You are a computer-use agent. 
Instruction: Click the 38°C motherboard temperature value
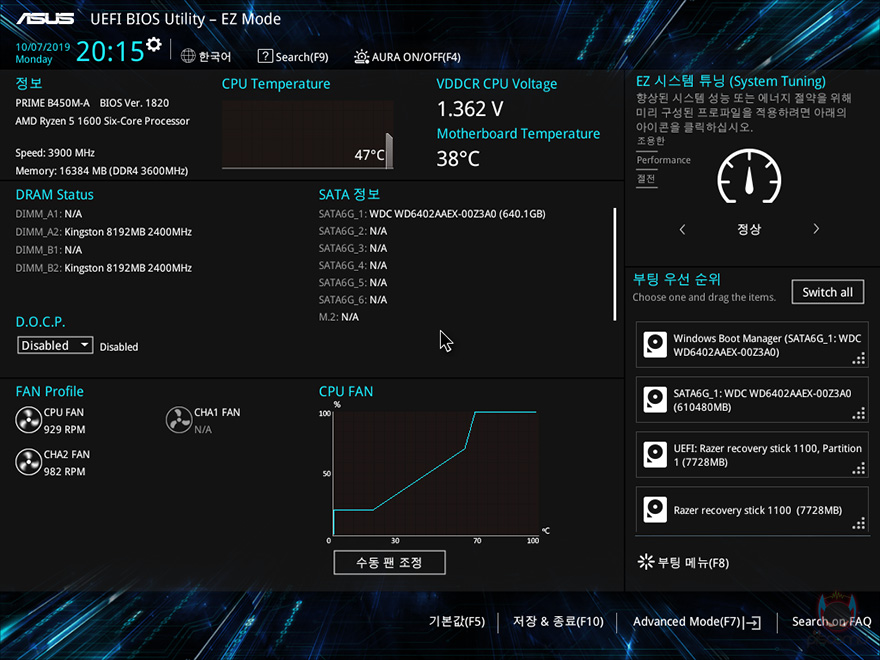pyautogui.click(x=458, y=159)
